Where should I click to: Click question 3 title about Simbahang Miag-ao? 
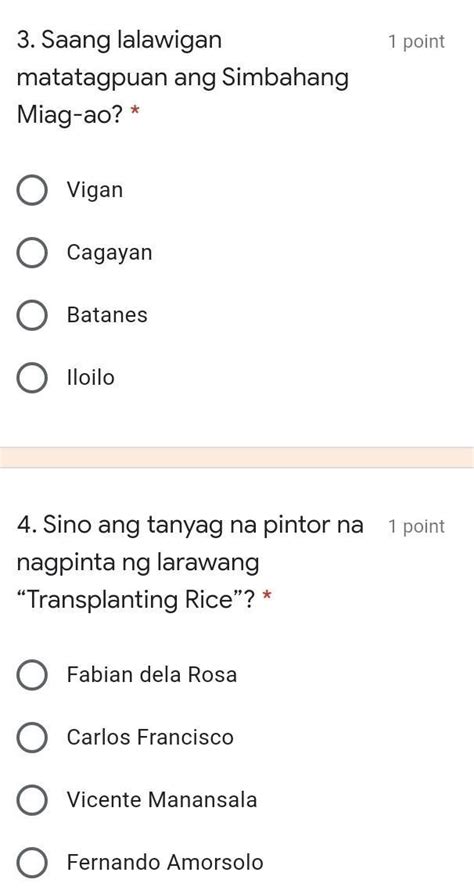pyautogui.click(x=183, y=78)
